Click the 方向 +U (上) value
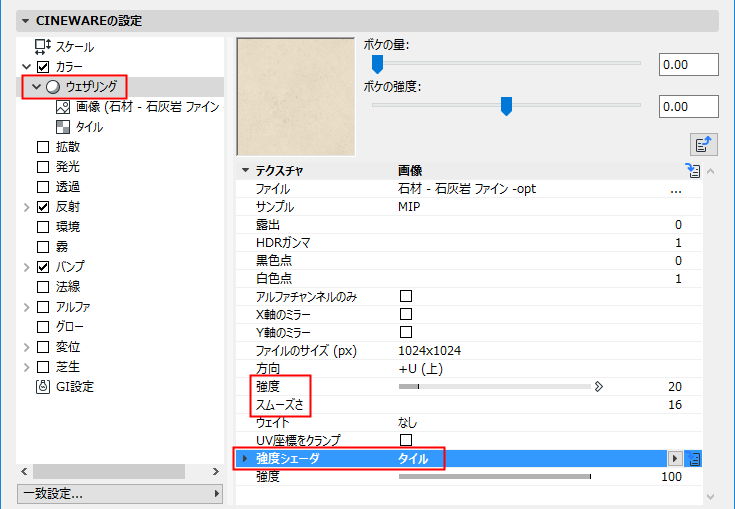The image size is (735, 509). [x=420, y=369]
